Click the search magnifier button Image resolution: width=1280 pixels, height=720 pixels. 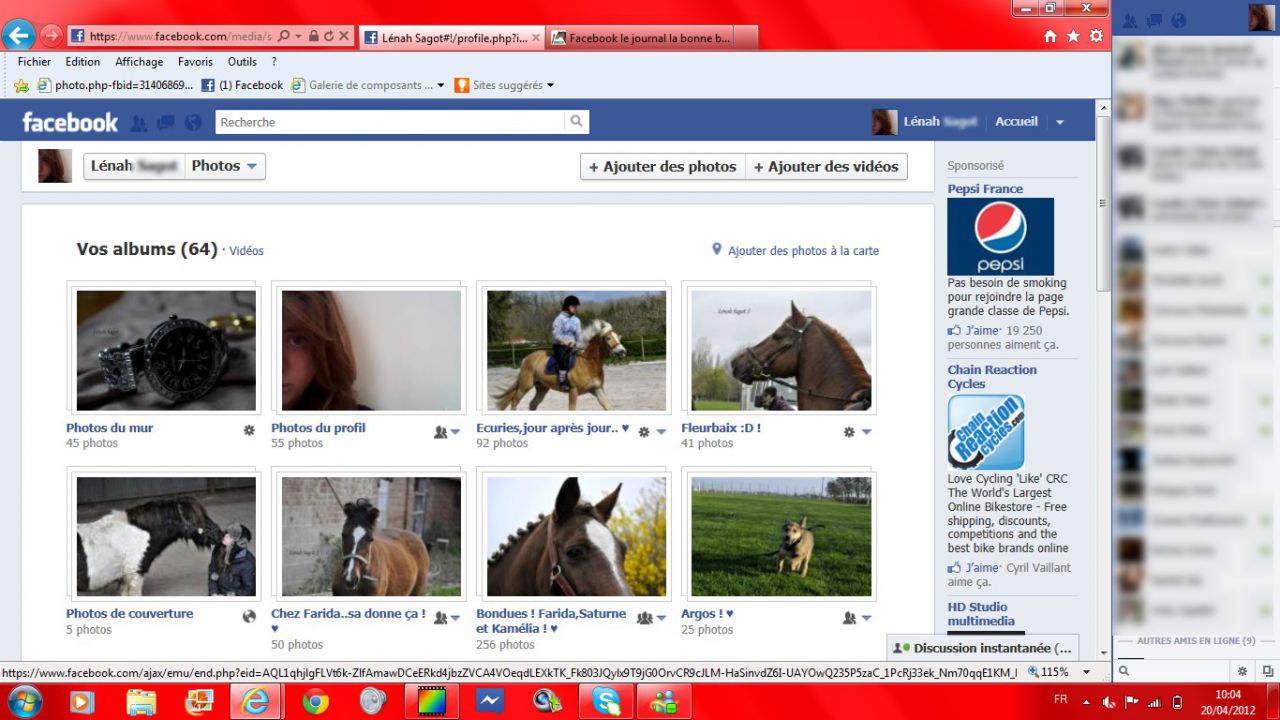pyautogui.click(x=576, y=122)
